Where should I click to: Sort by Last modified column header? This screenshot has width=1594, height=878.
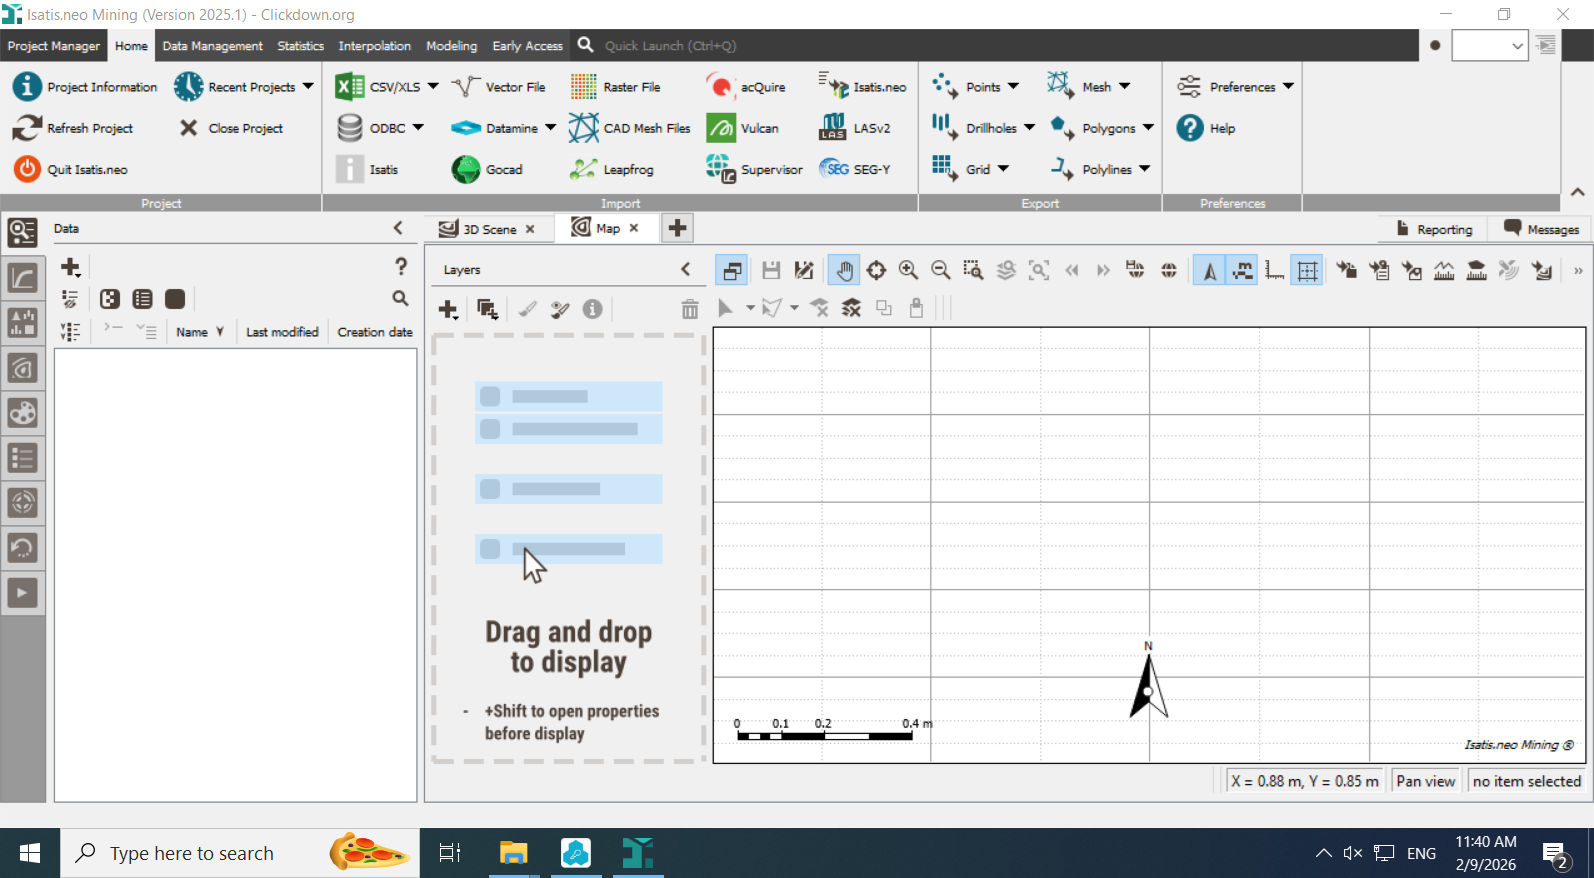point(282,332)
